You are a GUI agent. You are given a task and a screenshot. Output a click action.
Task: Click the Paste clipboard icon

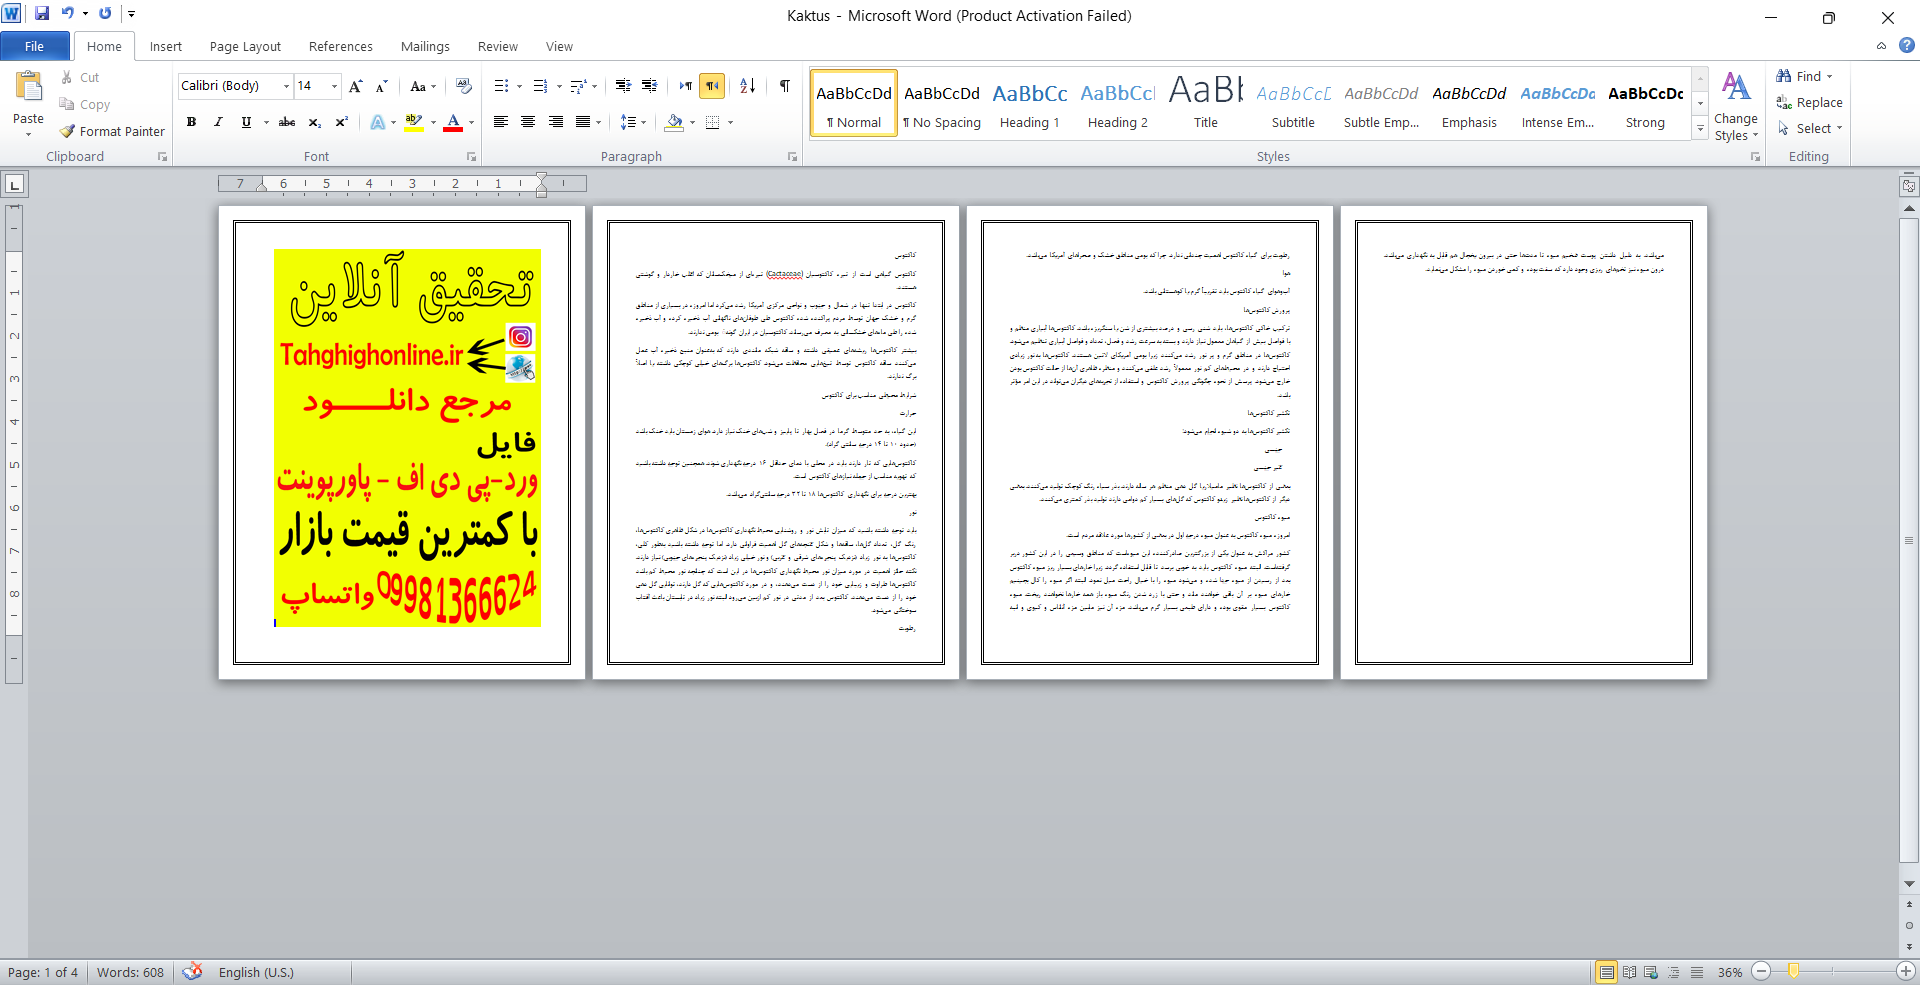28,87
